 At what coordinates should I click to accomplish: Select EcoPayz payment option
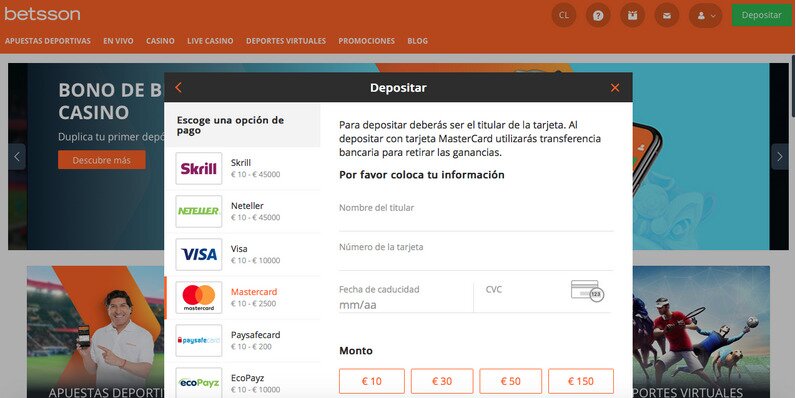pos(243,383)
